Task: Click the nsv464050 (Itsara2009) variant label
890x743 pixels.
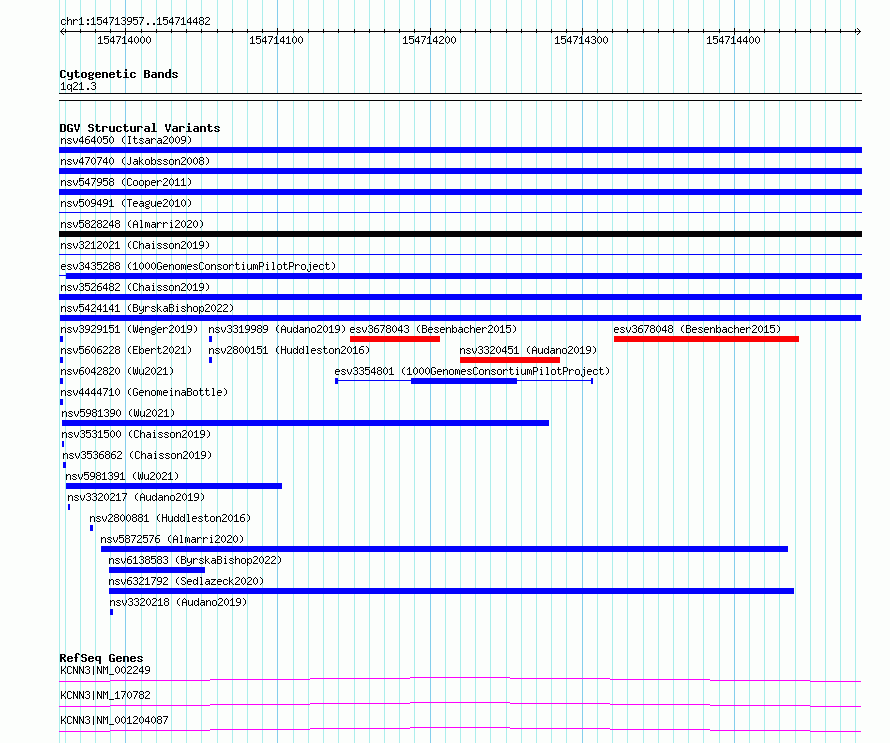Action: pyautogui.click(x=126, y=140)
